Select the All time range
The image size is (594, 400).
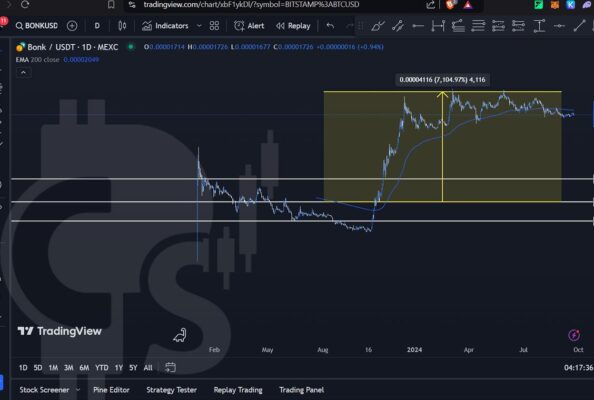click(x=148, y=367)
